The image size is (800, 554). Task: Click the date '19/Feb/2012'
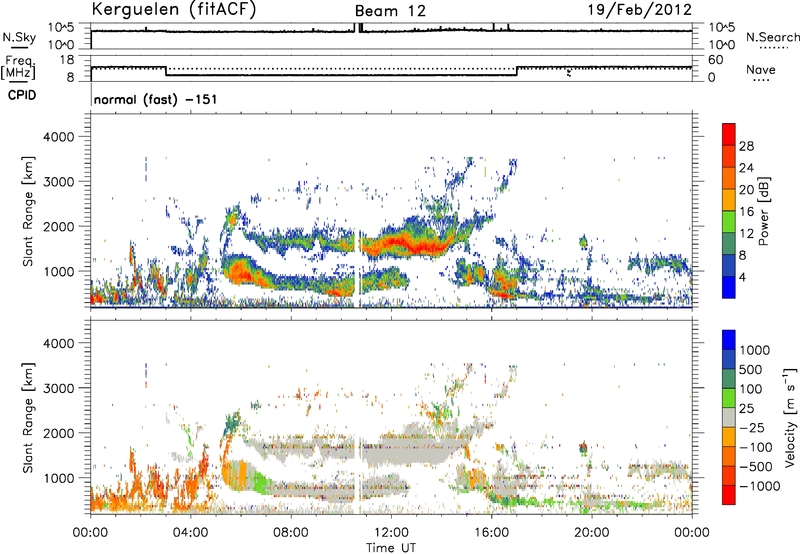(640, 10)
